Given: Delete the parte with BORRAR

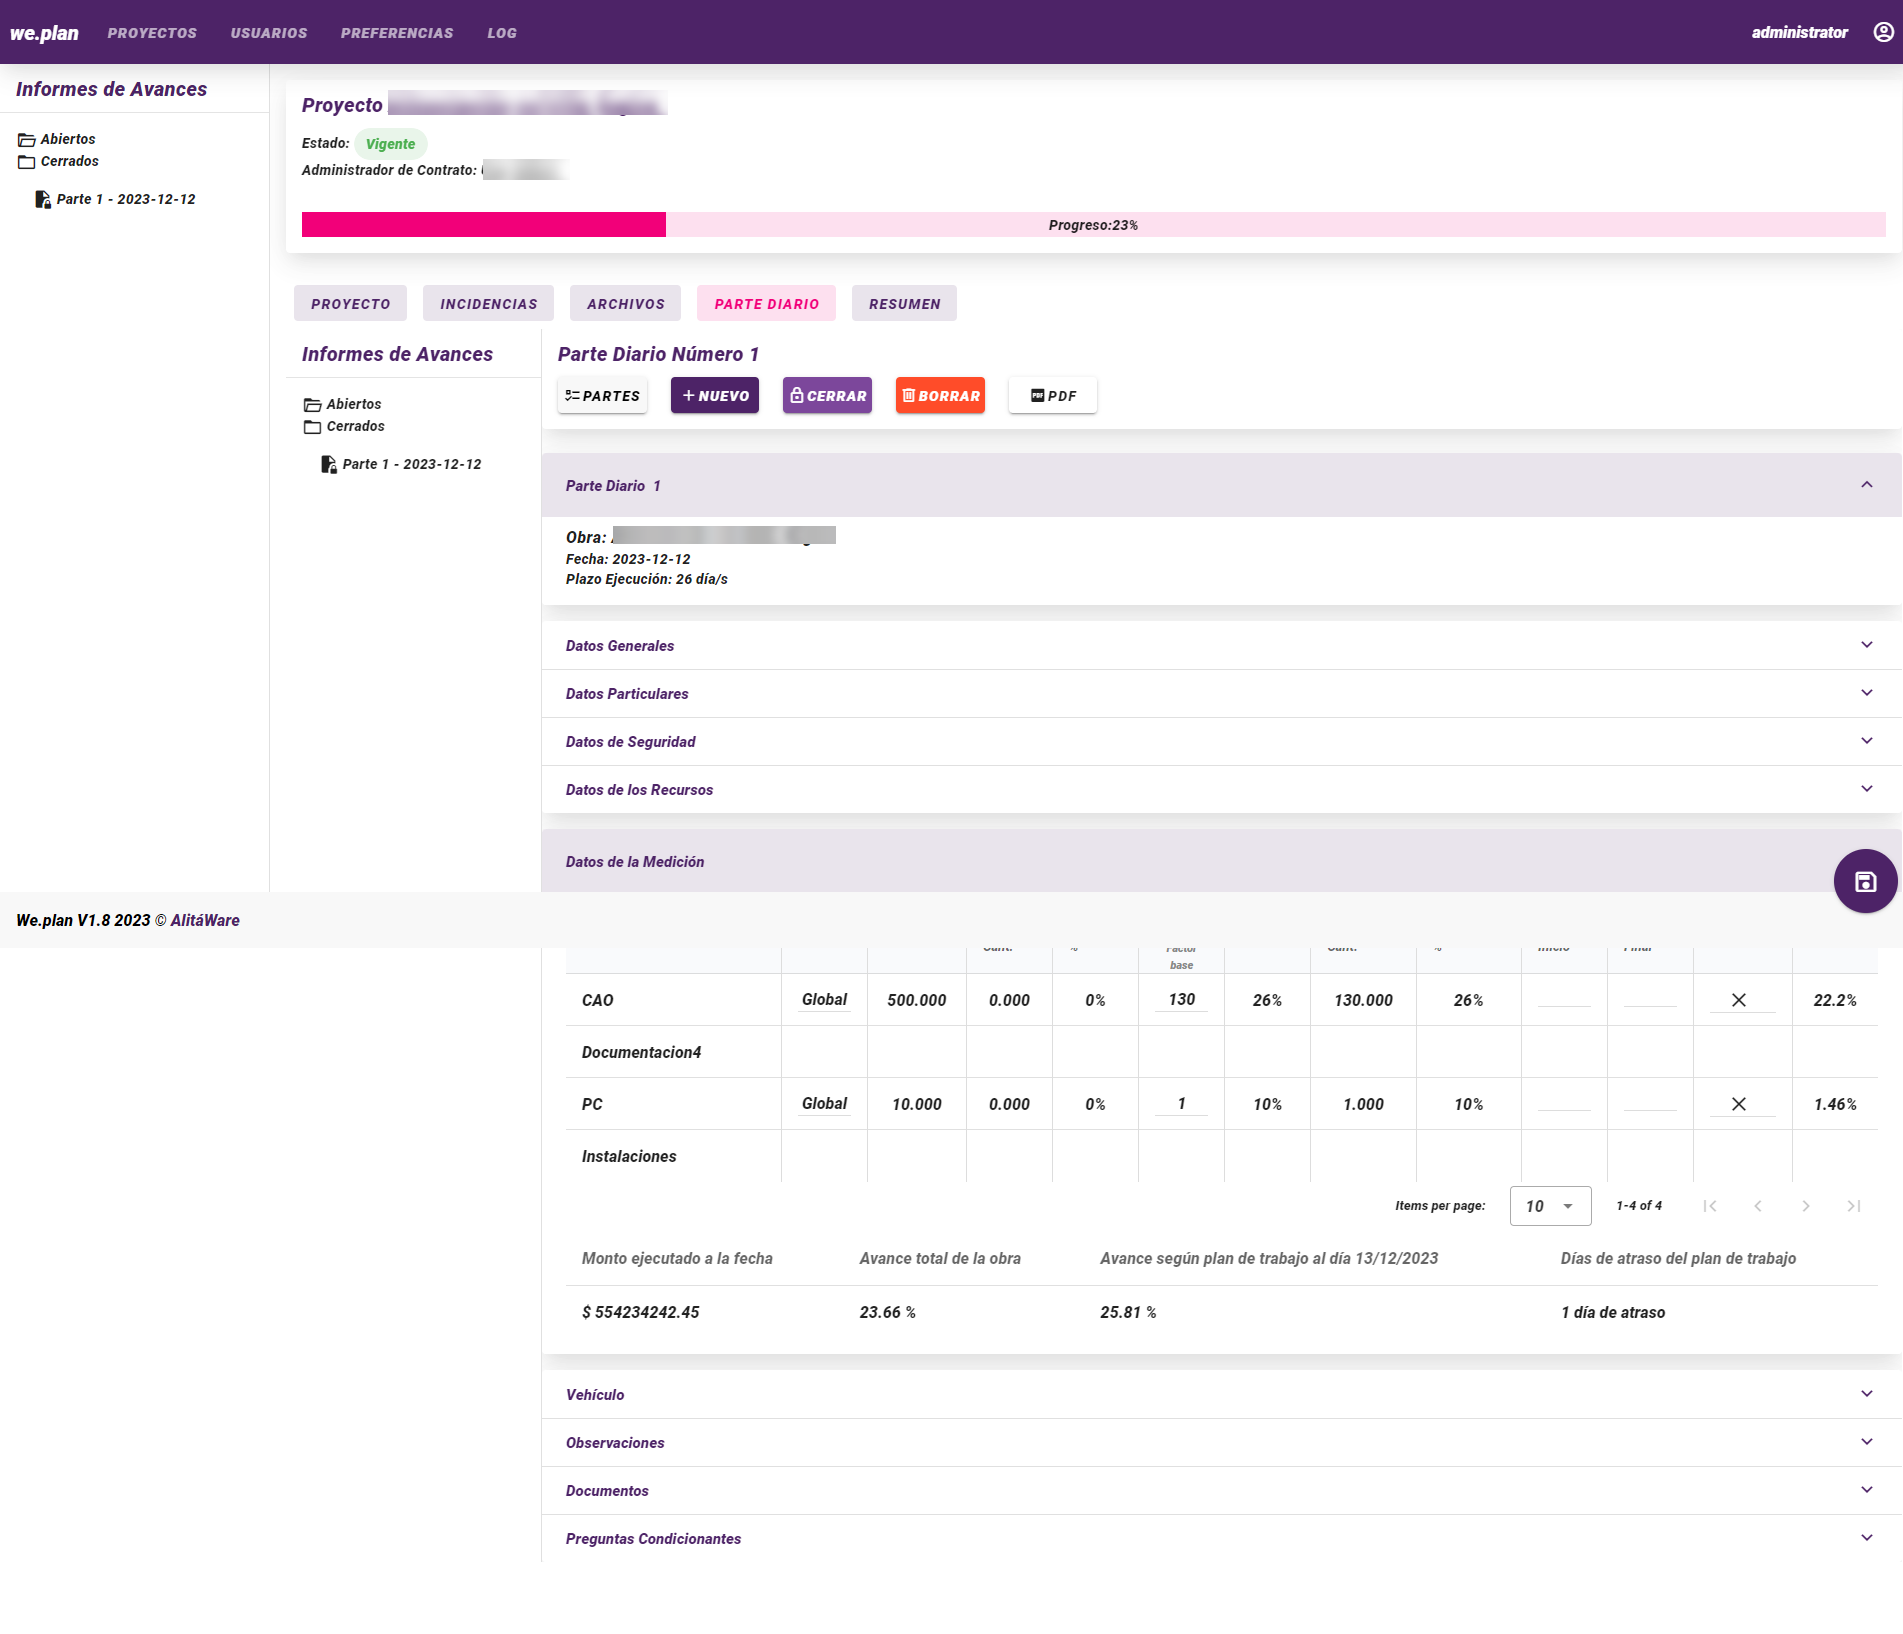Looking at the screenshot, I should tap(940, 396).
